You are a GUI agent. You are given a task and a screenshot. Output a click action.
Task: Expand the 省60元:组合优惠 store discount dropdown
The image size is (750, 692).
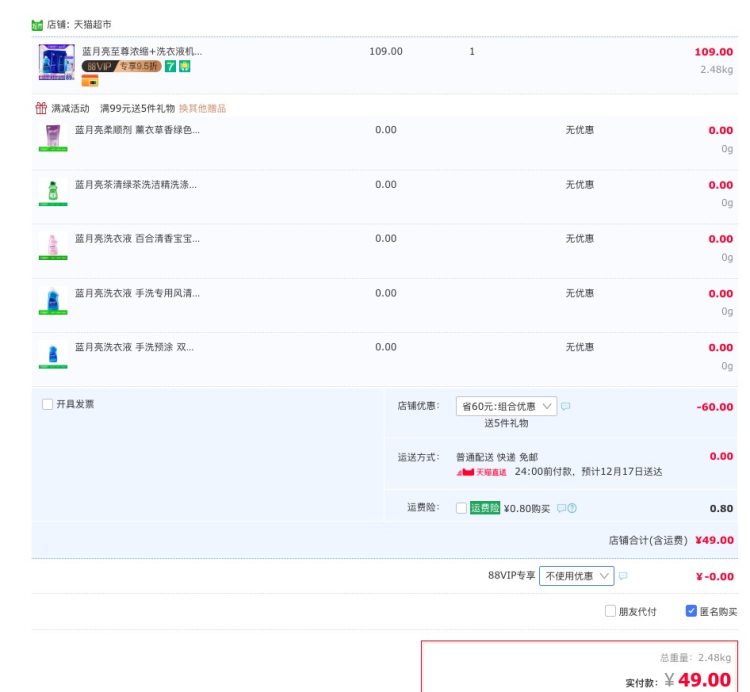tap(506, 406)
